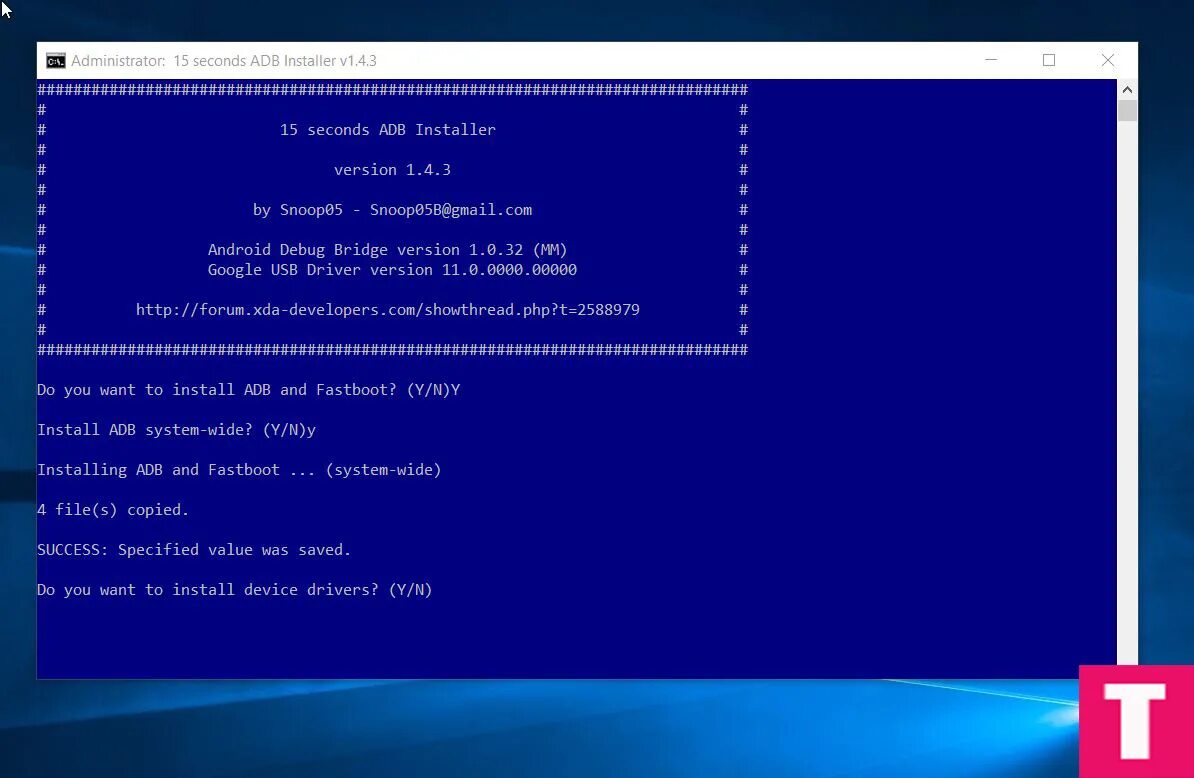
Task: Click "Google USB Driver version 11.0.0000.00000" line
Action: [x=392, y=270]
